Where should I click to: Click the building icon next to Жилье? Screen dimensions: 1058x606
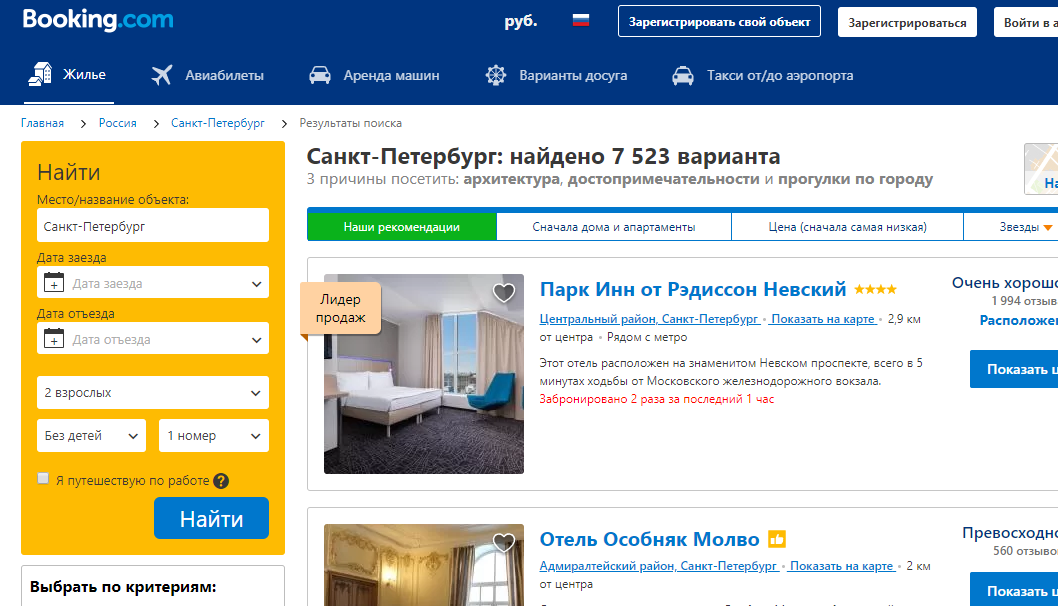click(40, 74)
